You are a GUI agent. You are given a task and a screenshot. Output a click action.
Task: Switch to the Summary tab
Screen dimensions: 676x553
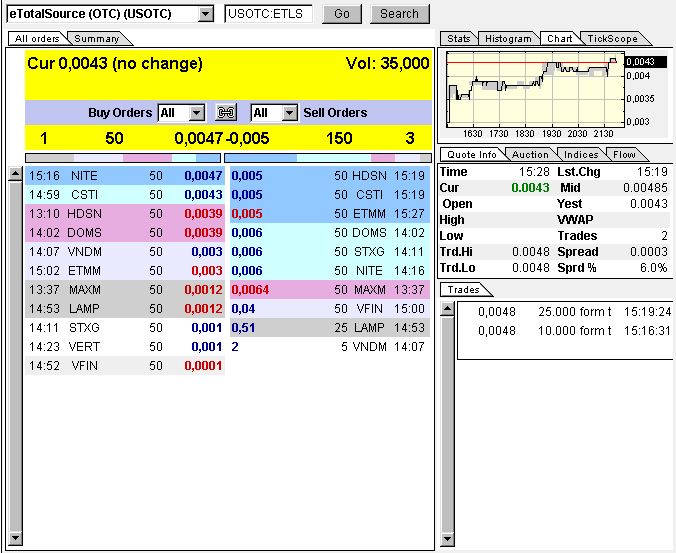click(97, 38)
